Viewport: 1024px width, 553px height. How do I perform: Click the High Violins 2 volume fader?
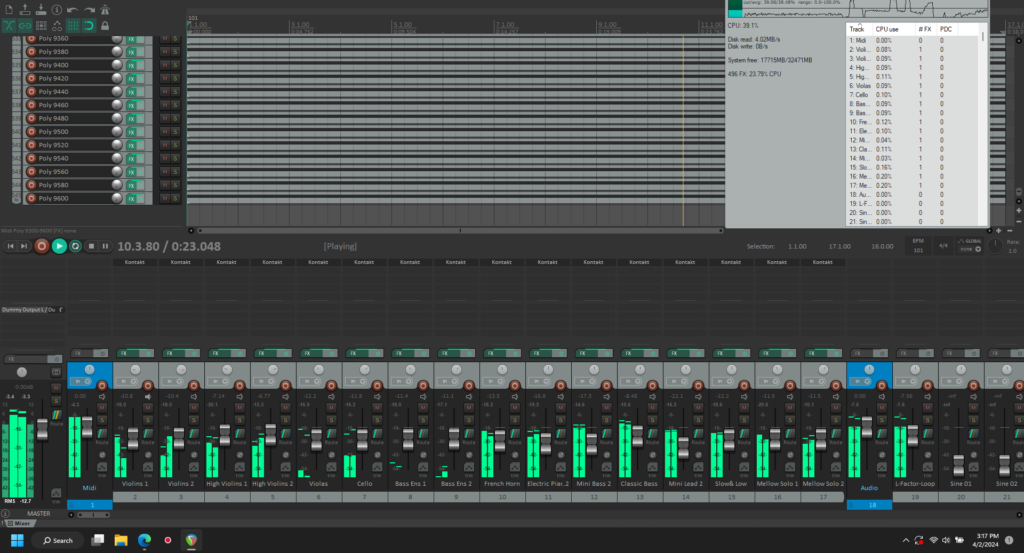click(270, 434)
